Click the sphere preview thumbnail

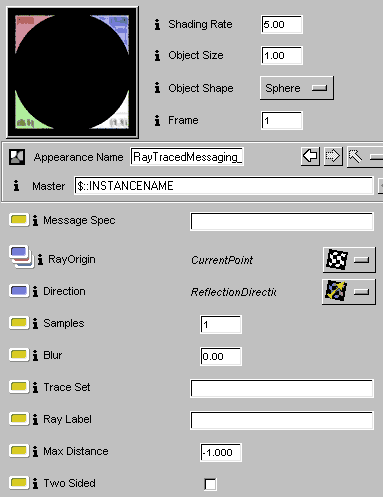(72, 72)
